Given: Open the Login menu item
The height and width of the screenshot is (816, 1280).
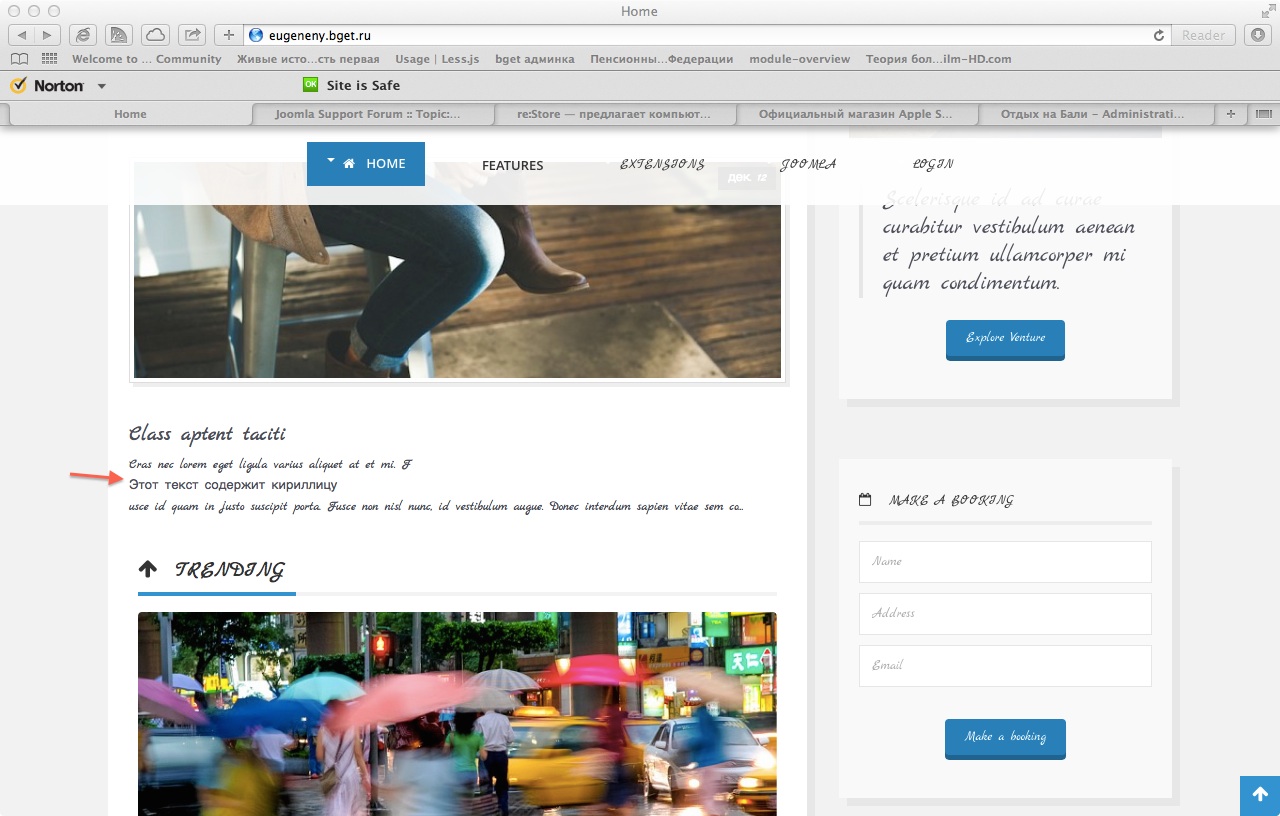Looking at the screenshot, I should pyautogui.click(x=933, y=164).
